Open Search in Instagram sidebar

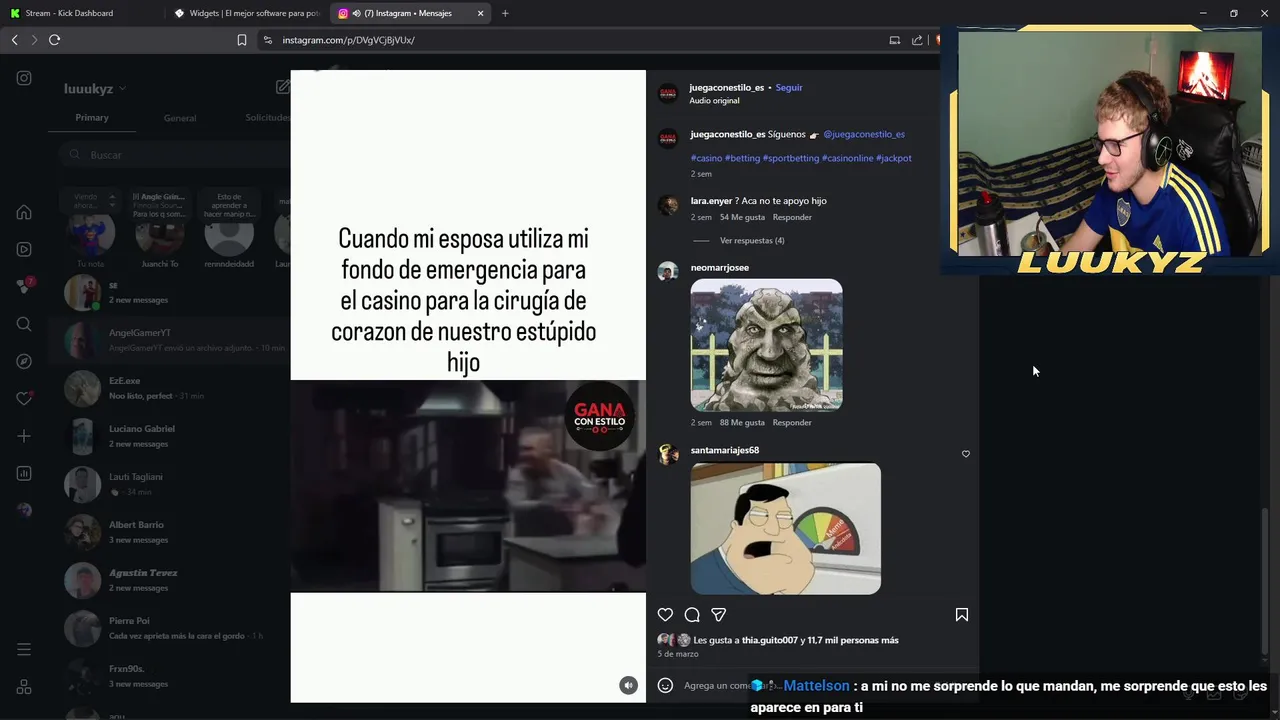(x=24, y=324)
